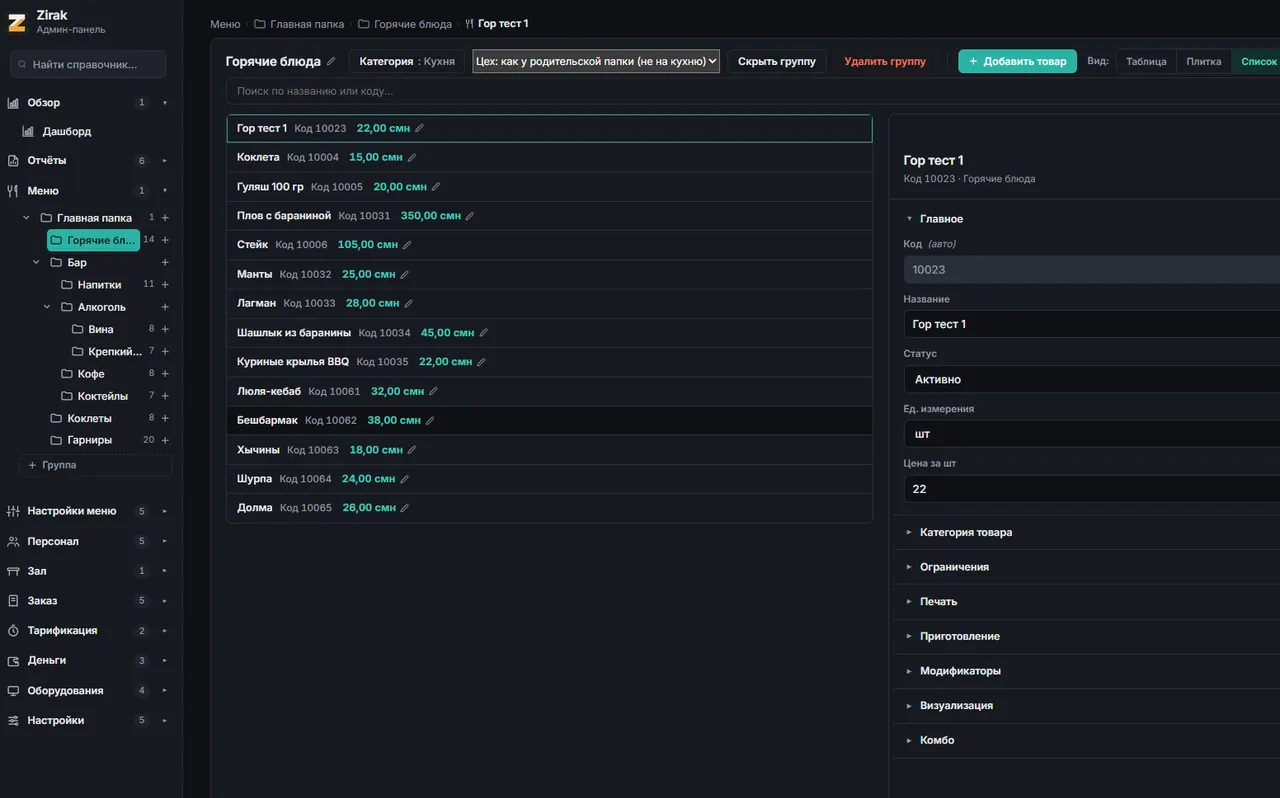Click the Добавить товар button
Image resolution: width=1280 pixels, height=798 pixels.
(x=1017, y=62)
